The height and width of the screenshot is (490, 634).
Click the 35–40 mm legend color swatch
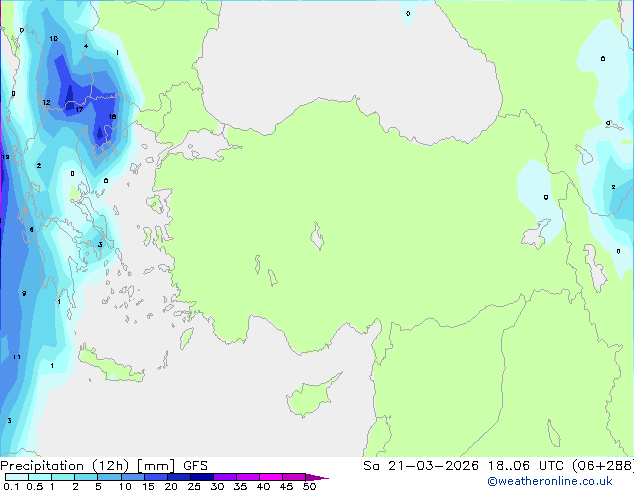coord(248,477)
